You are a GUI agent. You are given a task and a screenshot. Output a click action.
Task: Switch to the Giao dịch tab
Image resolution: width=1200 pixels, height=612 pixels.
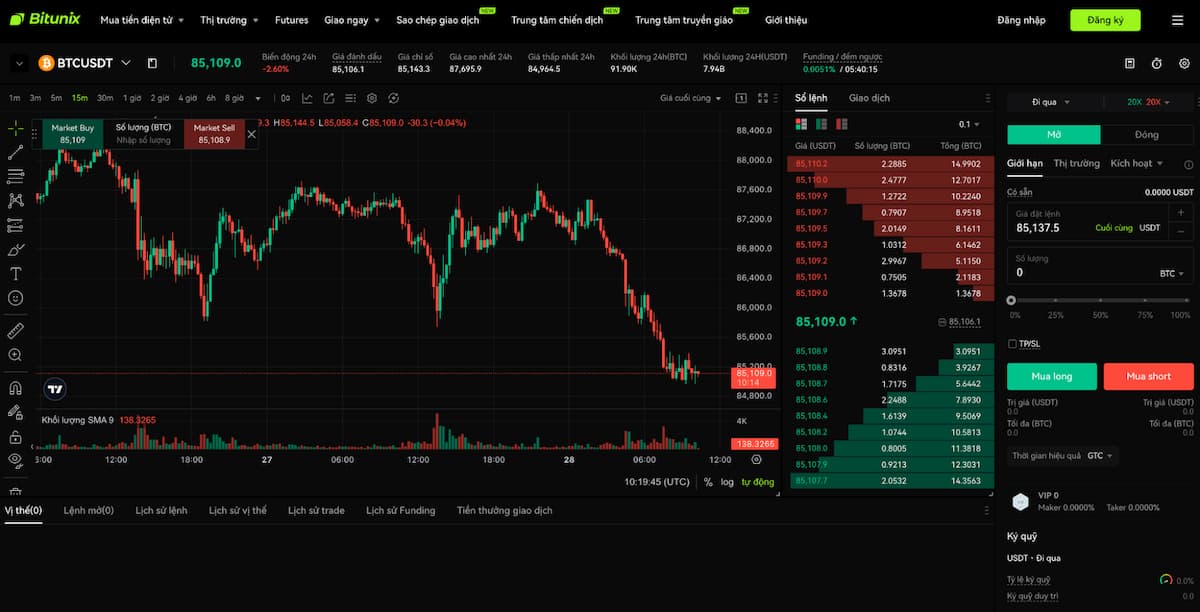tap(869, 98)
